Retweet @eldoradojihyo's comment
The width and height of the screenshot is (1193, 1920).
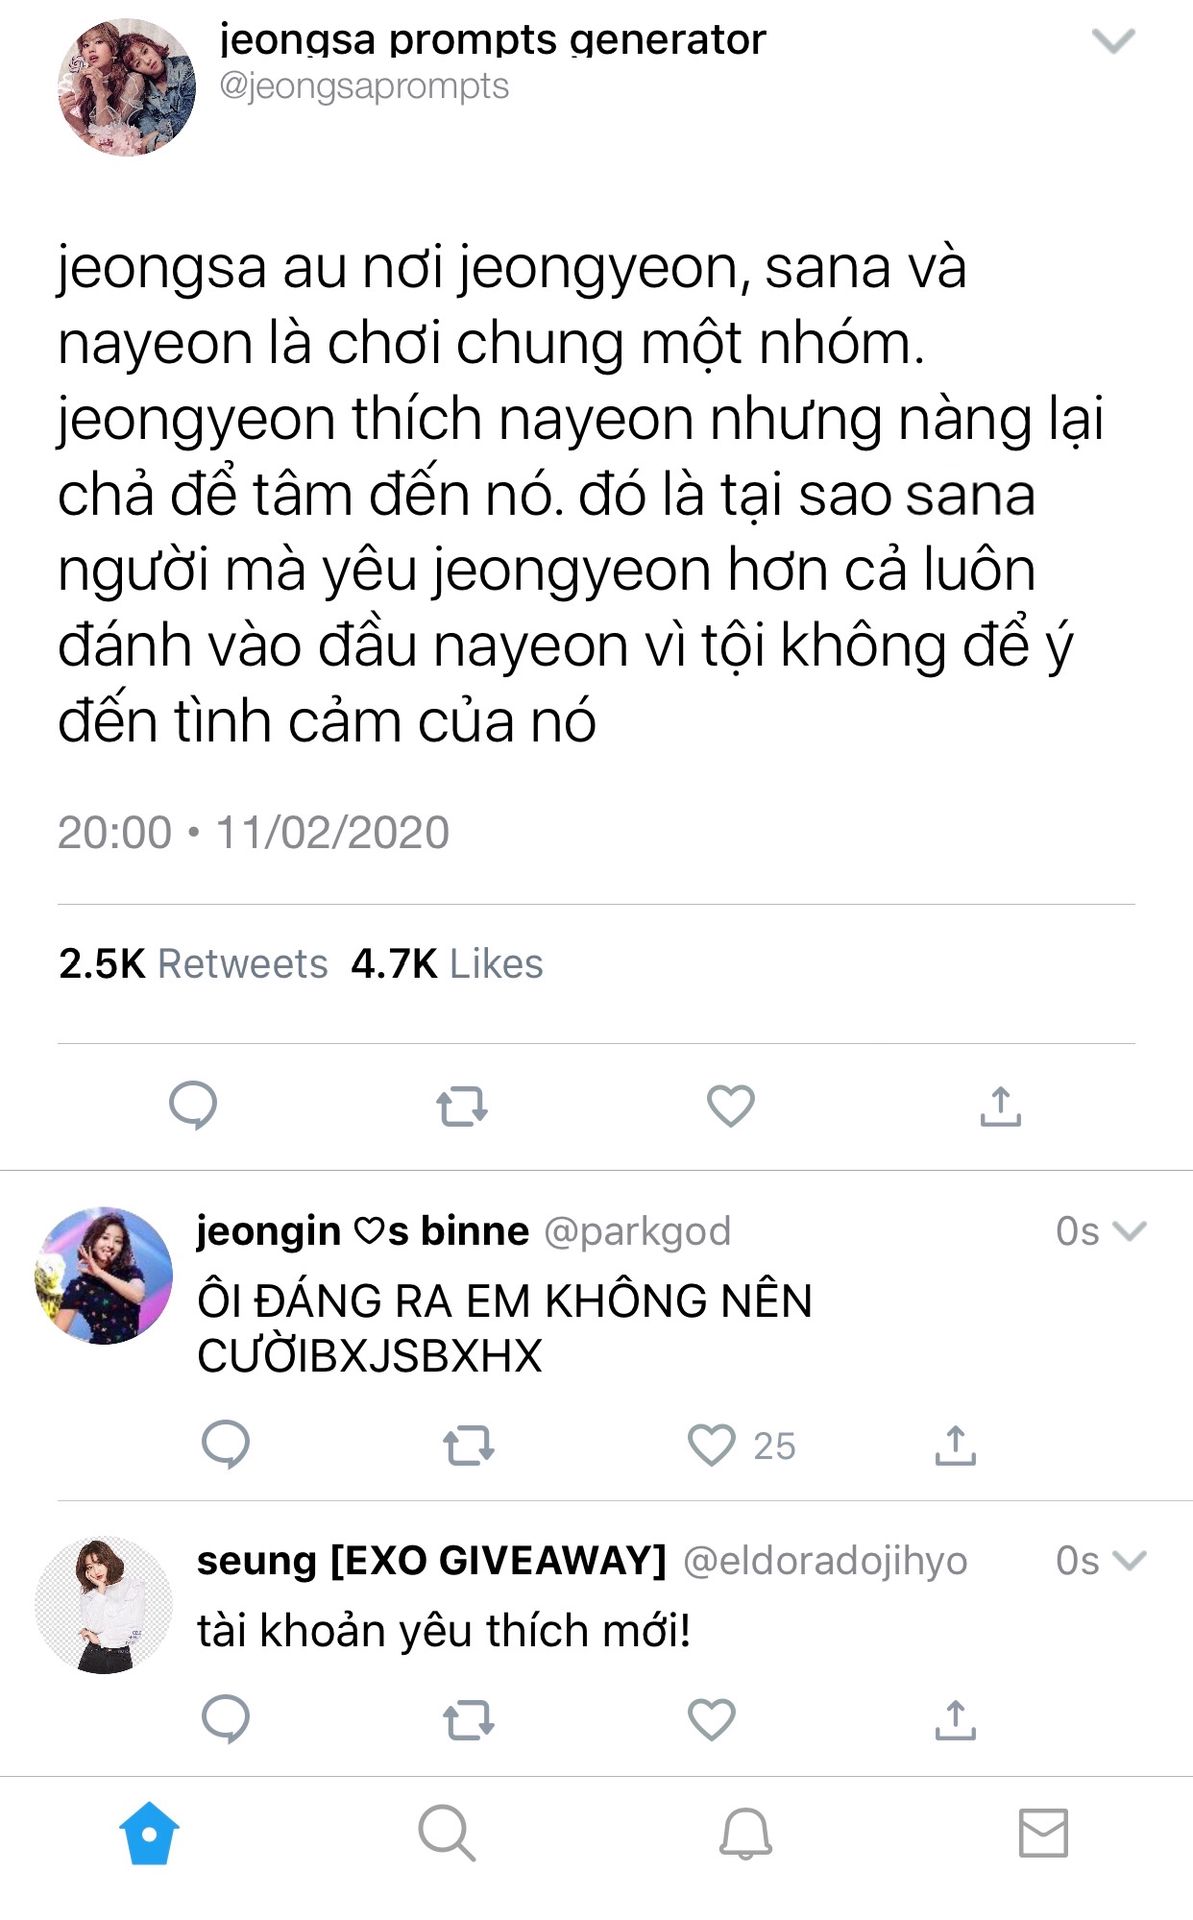coord(468,1721)
